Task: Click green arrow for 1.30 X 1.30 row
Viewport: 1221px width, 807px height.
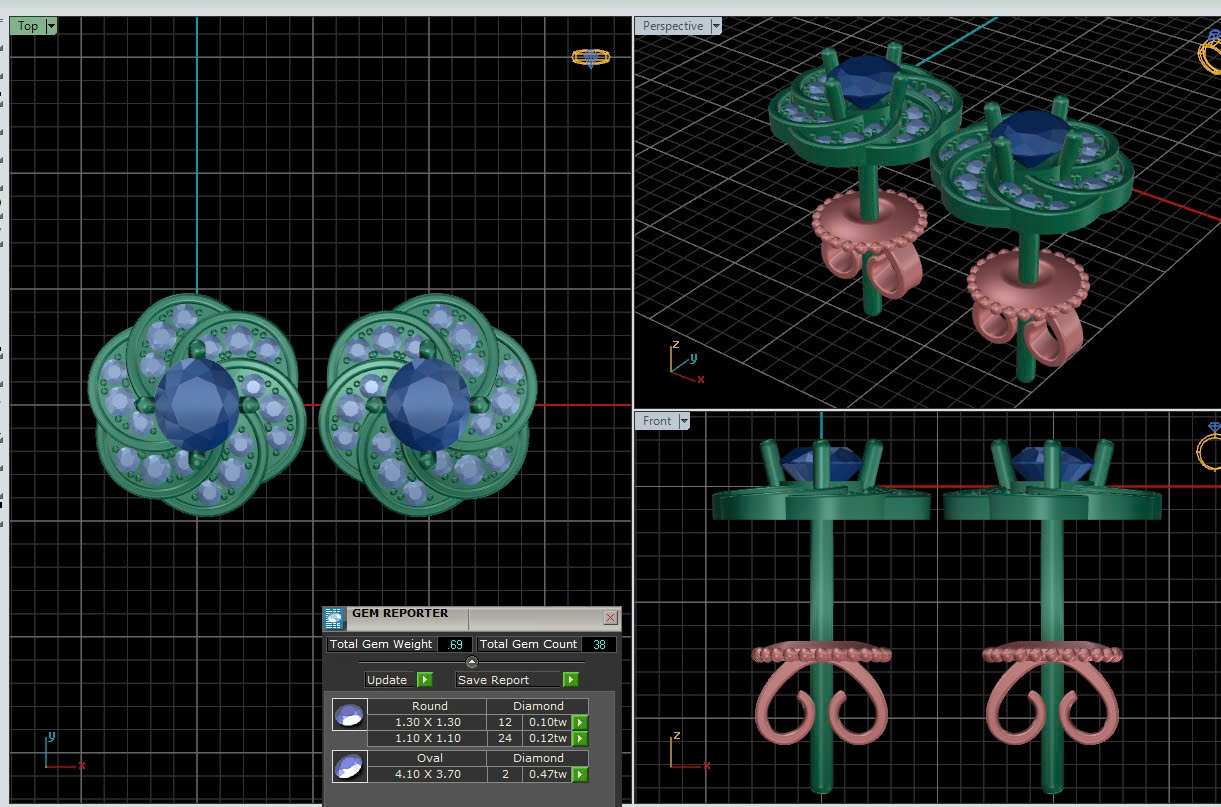Action: tap(579, 723)
